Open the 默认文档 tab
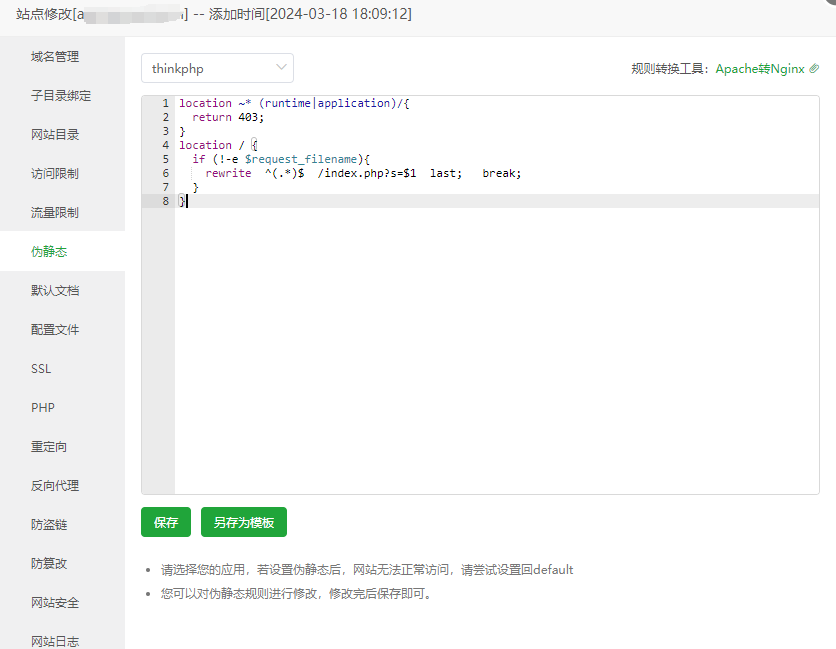 click(55, 291)
